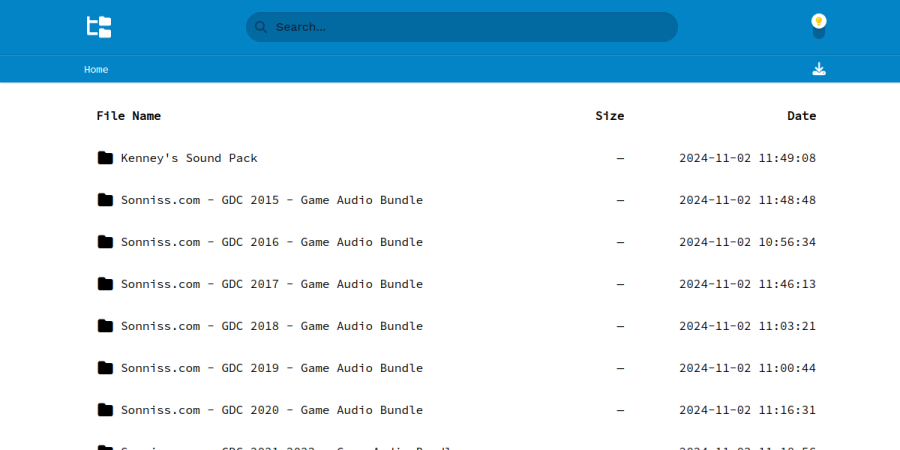The width and height of the screenshot is (900, 450).
Task: Click the folder icon for GDC 2016 bundle
Action: [105, 242]
